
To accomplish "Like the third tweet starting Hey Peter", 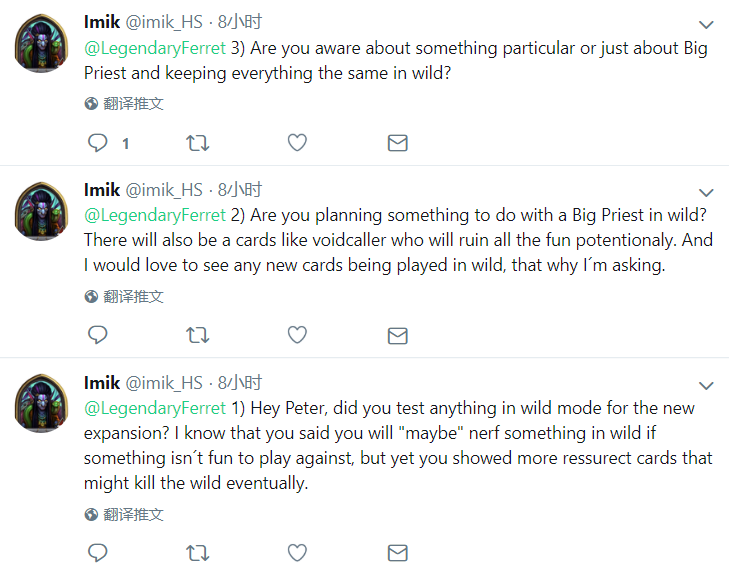I will [x=297, y=552].
